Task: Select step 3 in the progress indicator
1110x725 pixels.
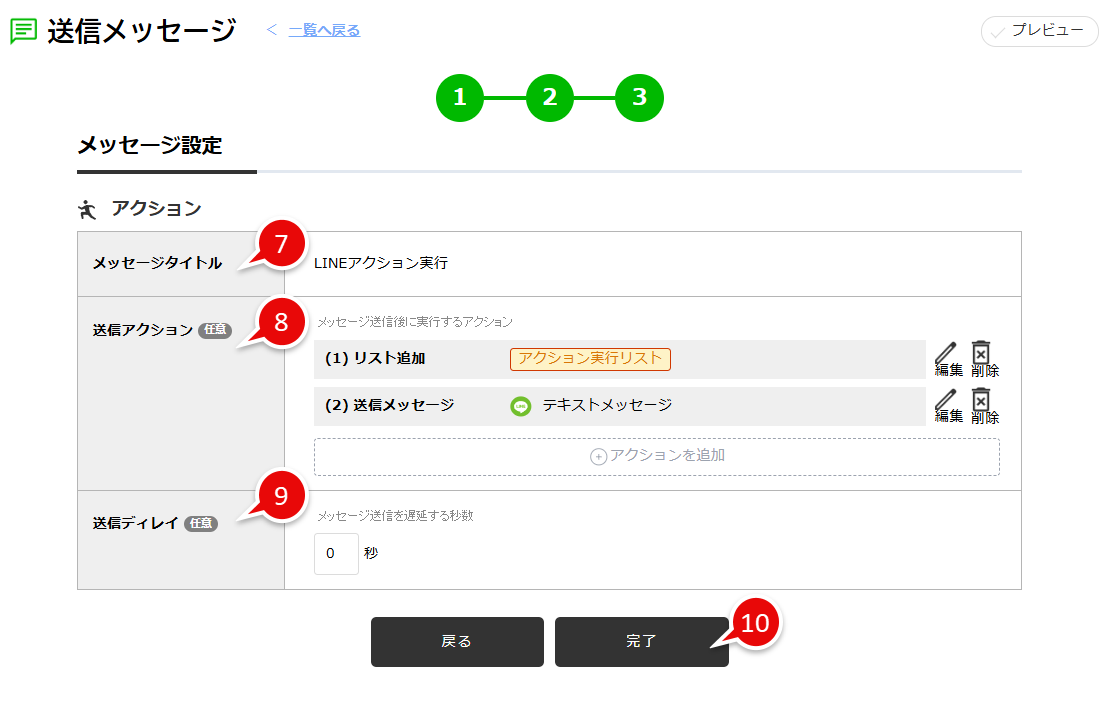Action: point(640,97)
